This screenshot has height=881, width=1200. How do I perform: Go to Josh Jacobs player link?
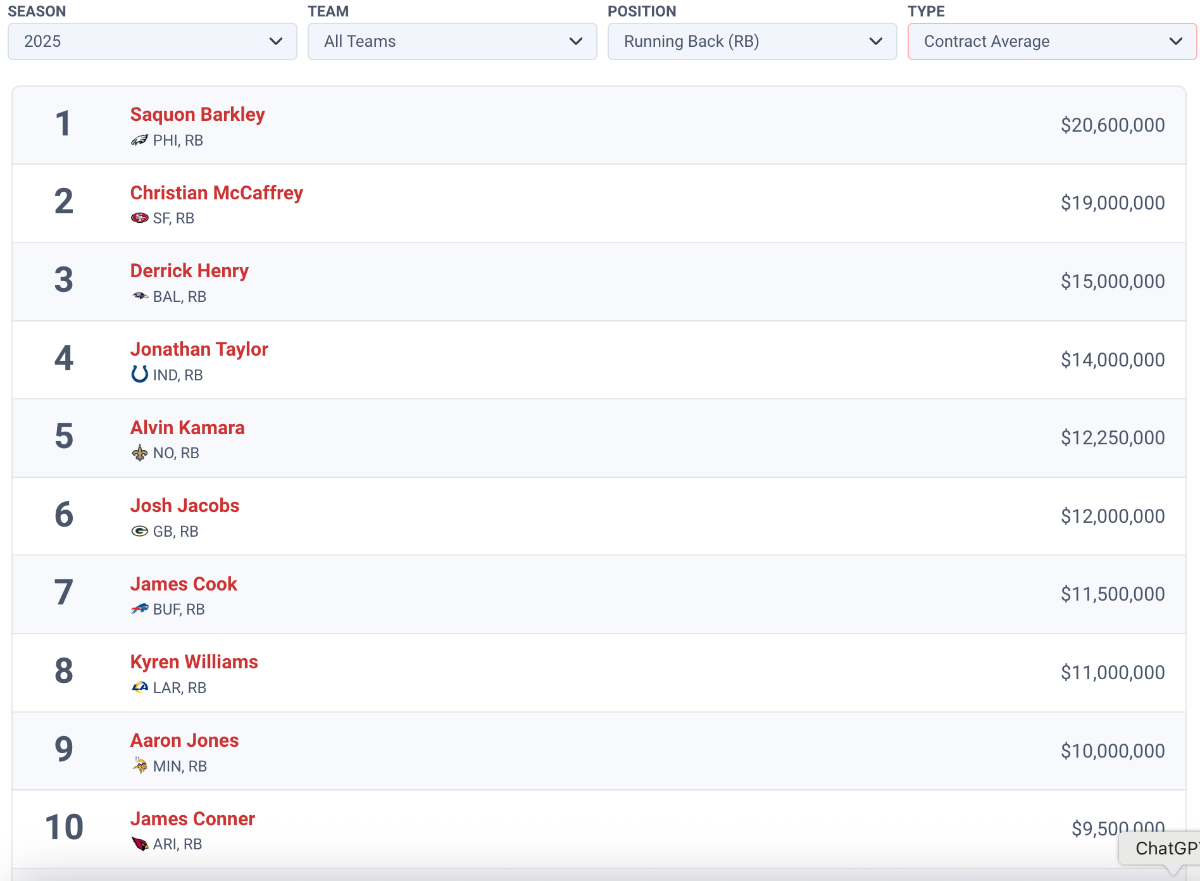tap(184, 506)
